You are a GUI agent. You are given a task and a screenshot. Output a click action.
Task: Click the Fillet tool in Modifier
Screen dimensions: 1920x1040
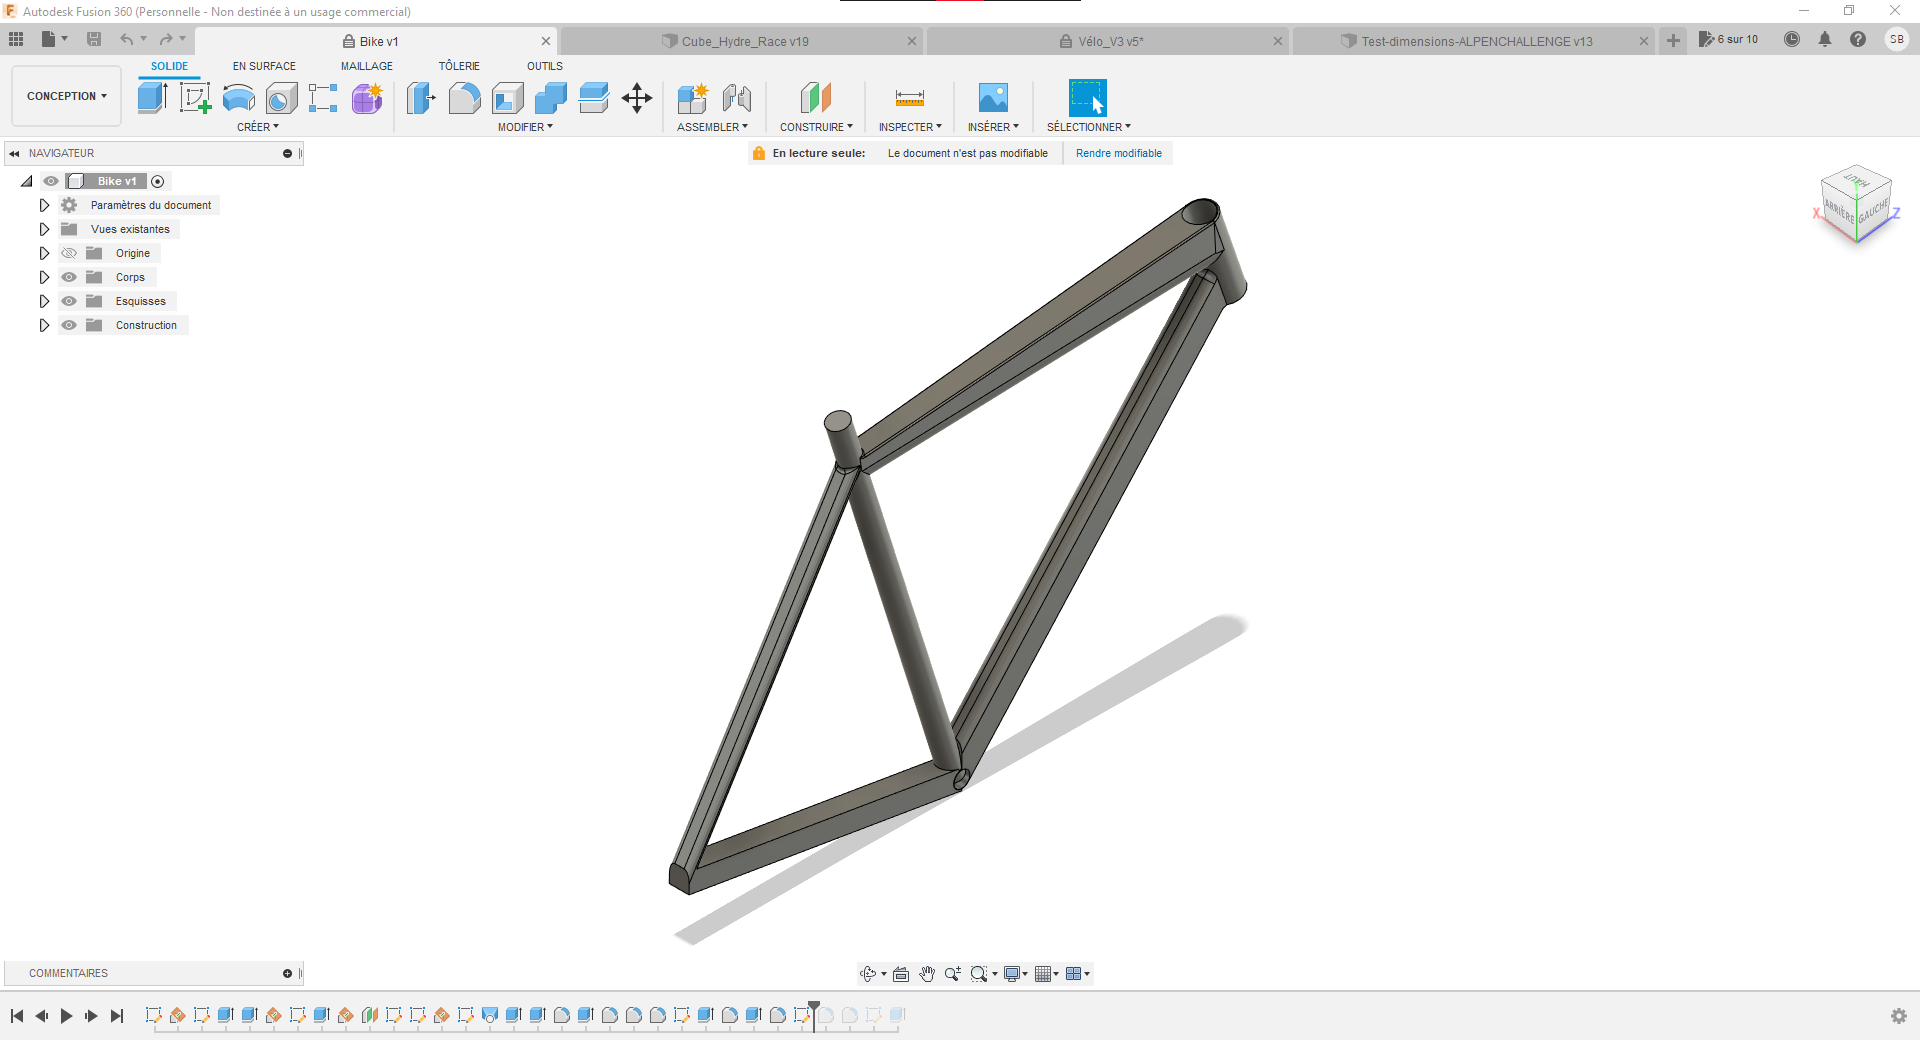click(464, 98)
